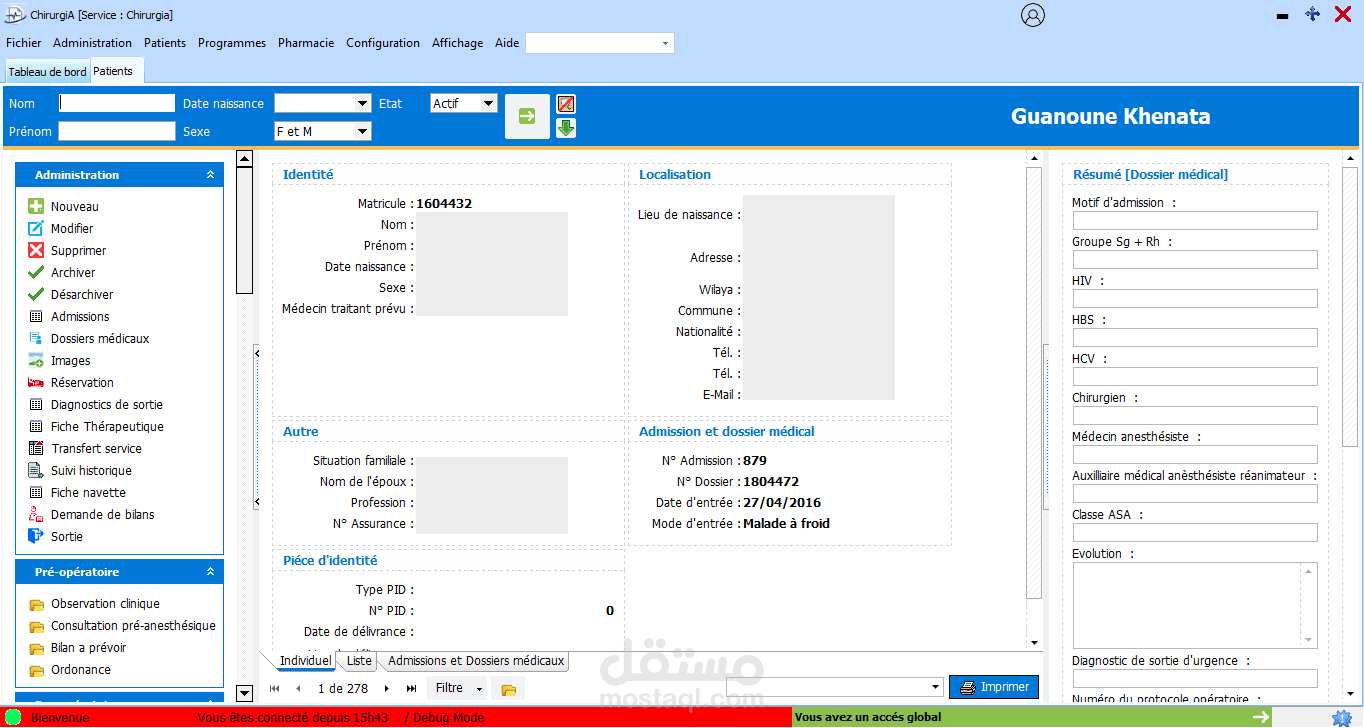Viewport: 1364px width, 728px height.
Task: Open Suivi historique icon
Action: pyautogui.click(x=36, y=470)
